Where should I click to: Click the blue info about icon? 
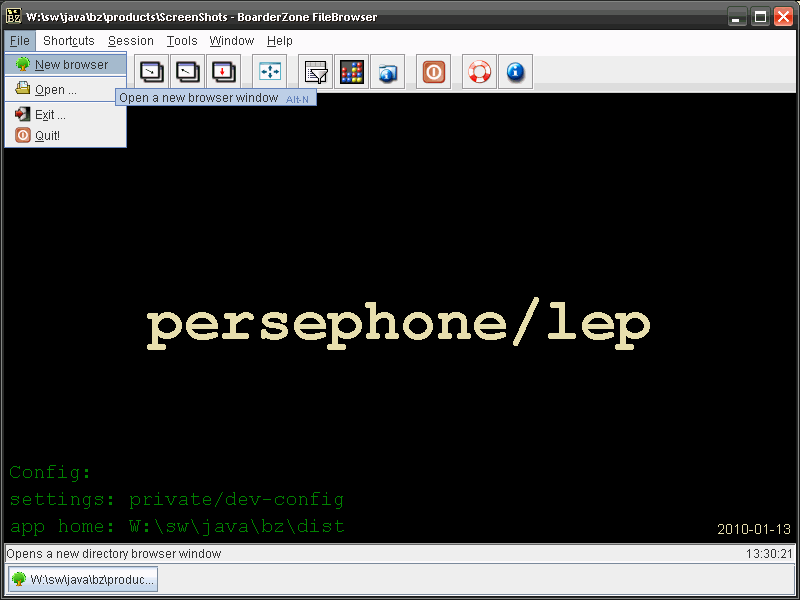(515, 72)
